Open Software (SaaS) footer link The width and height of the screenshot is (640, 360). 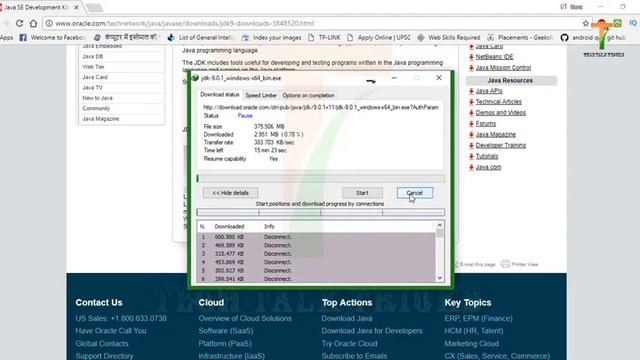pyautogui.click(x=226, y=331)
